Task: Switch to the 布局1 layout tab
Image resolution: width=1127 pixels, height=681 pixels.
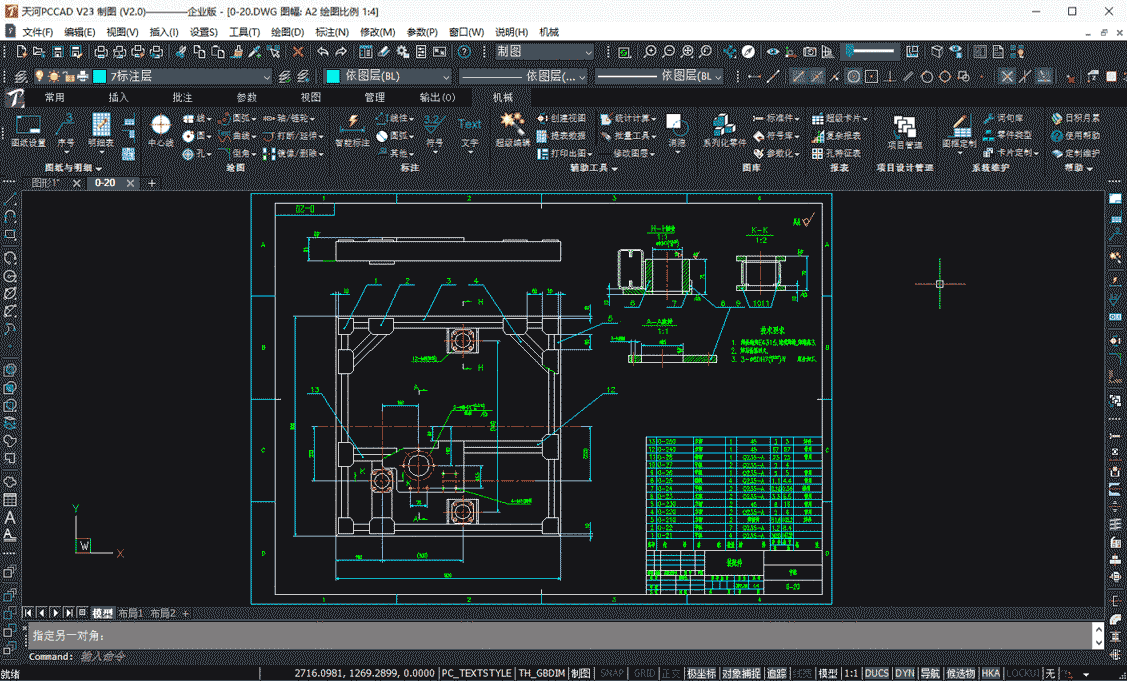Action: tap(130, 613)
